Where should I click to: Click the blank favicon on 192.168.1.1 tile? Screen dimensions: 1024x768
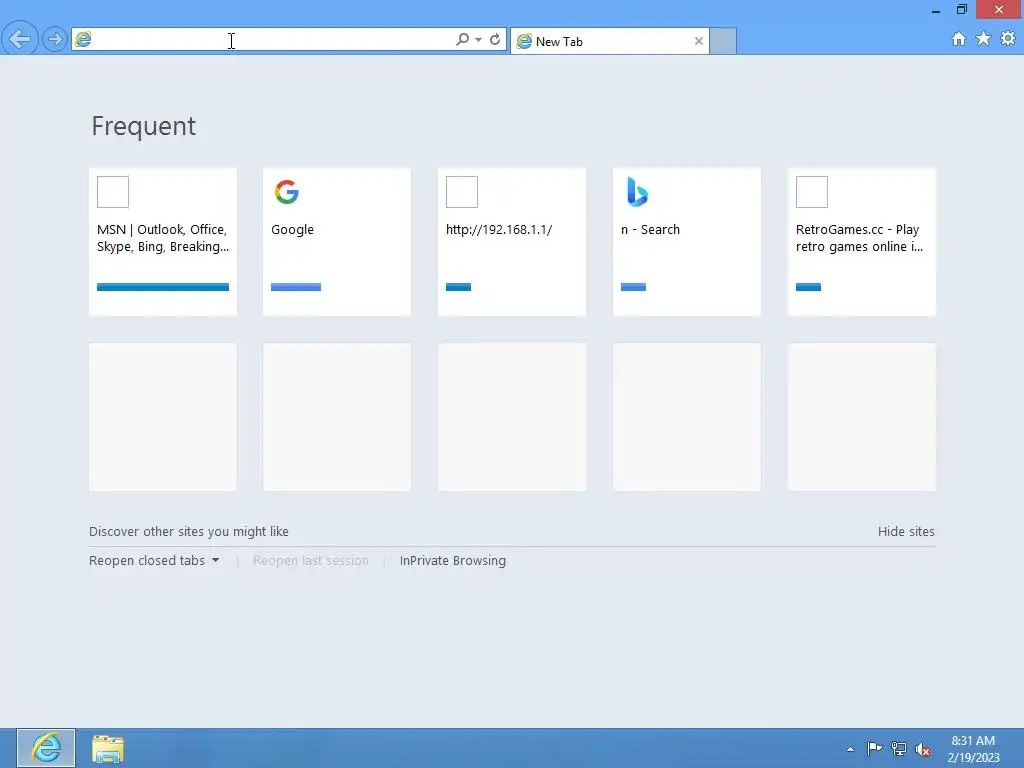(462, 192)
